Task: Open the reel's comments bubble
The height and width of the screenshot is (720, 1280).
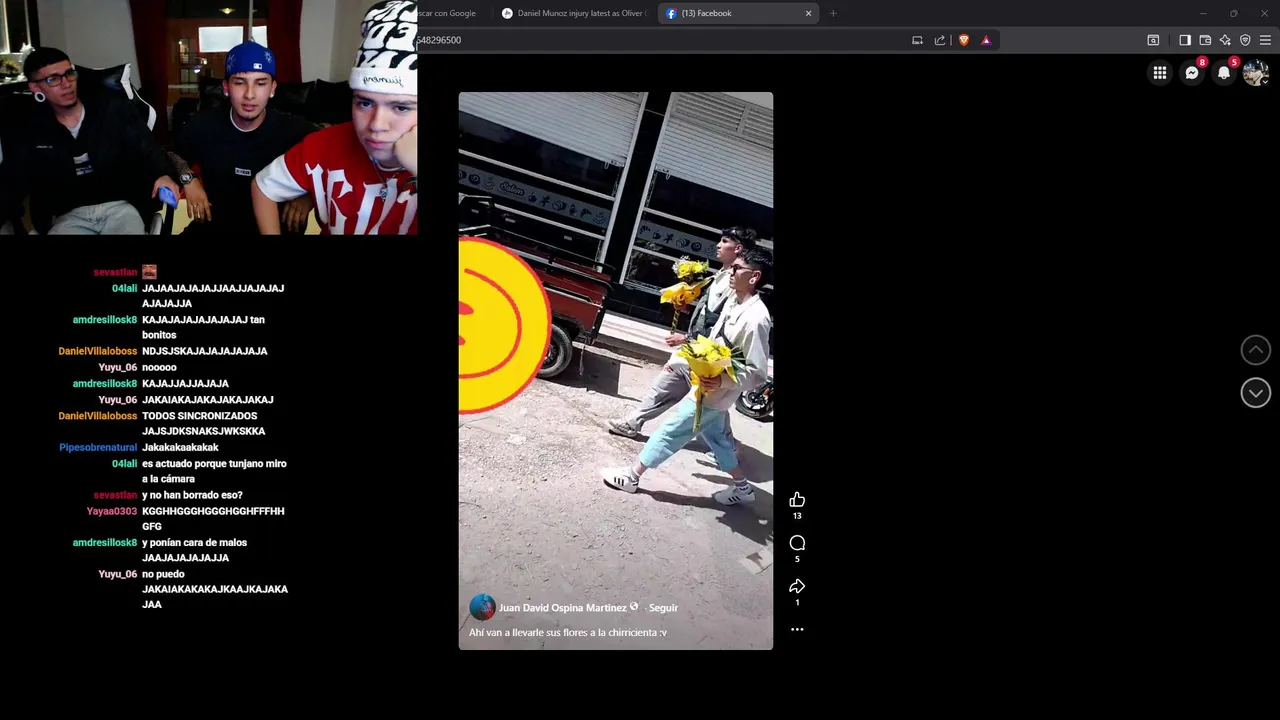Action: point(797,543)
